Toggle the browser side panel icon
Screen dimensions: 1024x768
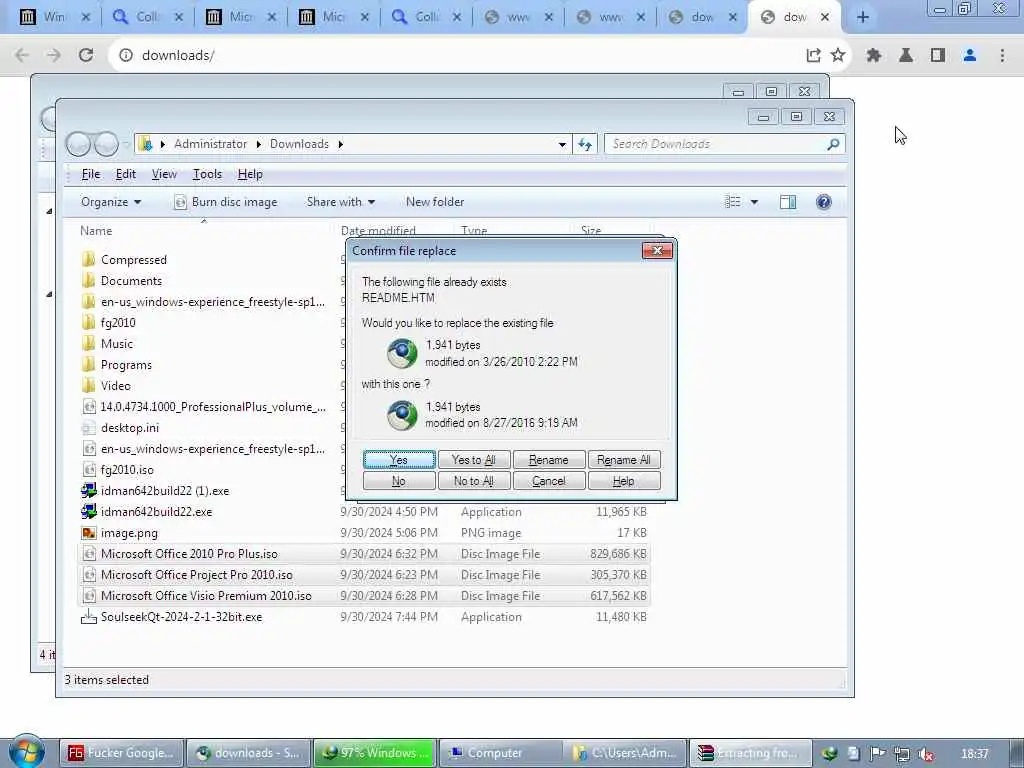(x=938, y=55)
